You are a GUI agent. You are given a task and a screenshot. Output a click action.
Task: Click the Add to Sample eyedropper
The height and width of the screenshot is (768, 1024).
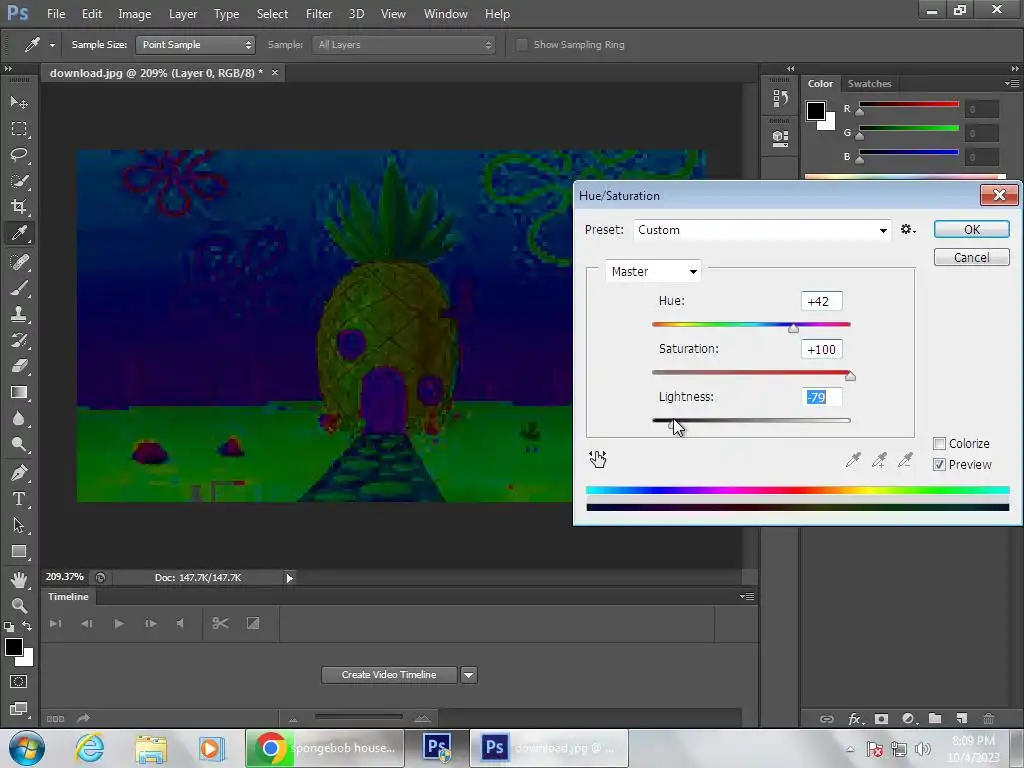point(879,460)
